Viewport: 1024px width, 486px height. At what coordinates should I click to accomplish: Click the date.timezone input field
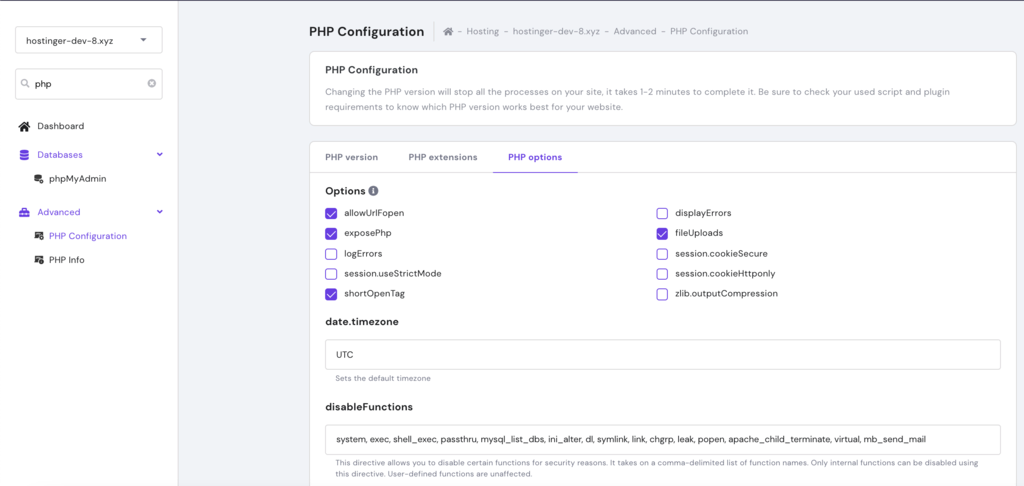click(x=663, y=354)
